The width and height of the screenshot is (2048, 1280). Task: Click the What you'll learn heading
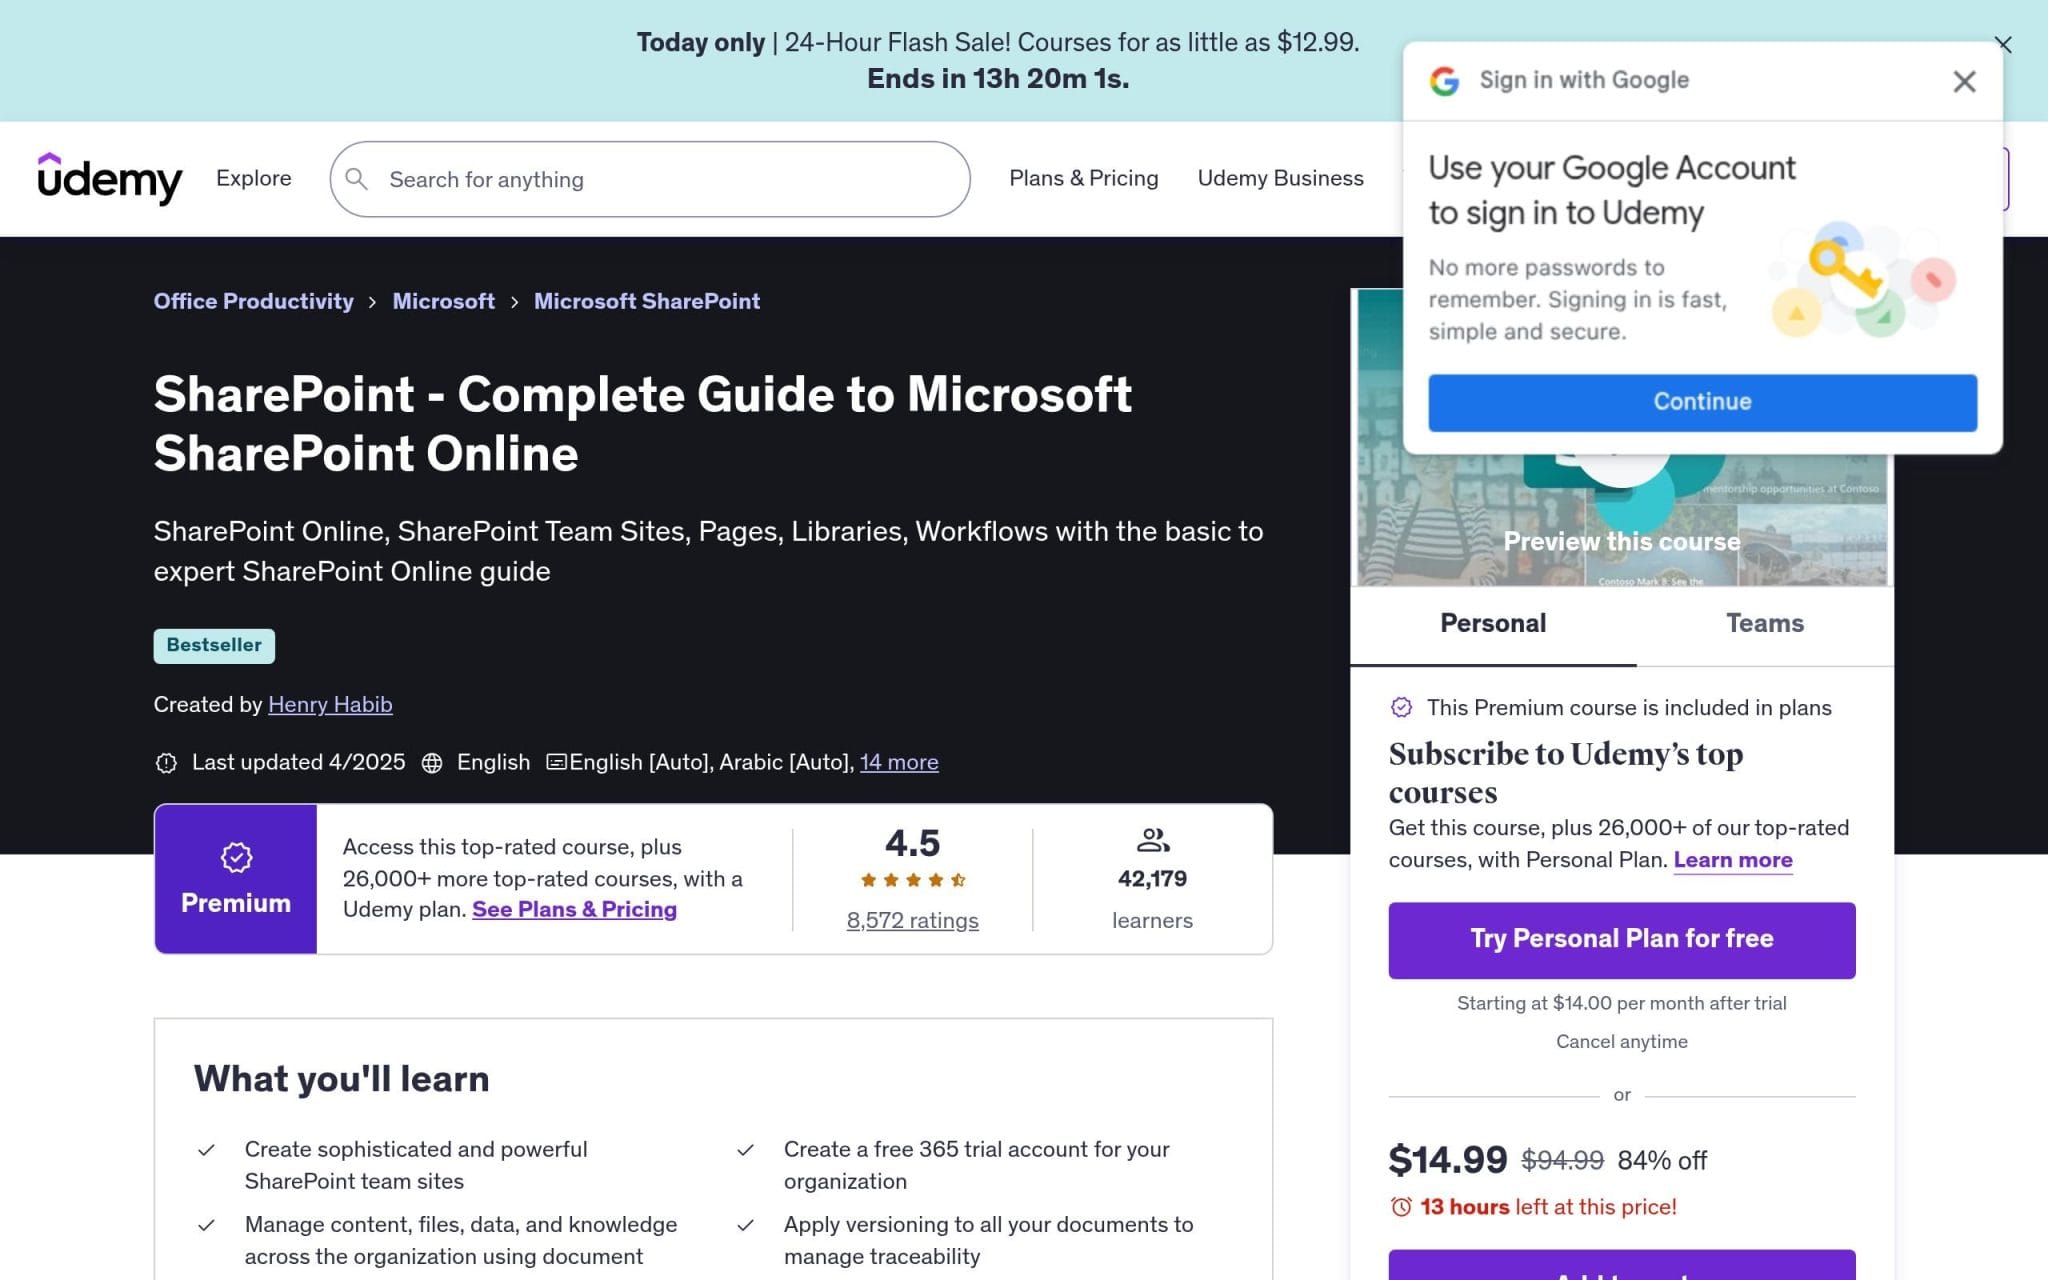point(341,1079)
